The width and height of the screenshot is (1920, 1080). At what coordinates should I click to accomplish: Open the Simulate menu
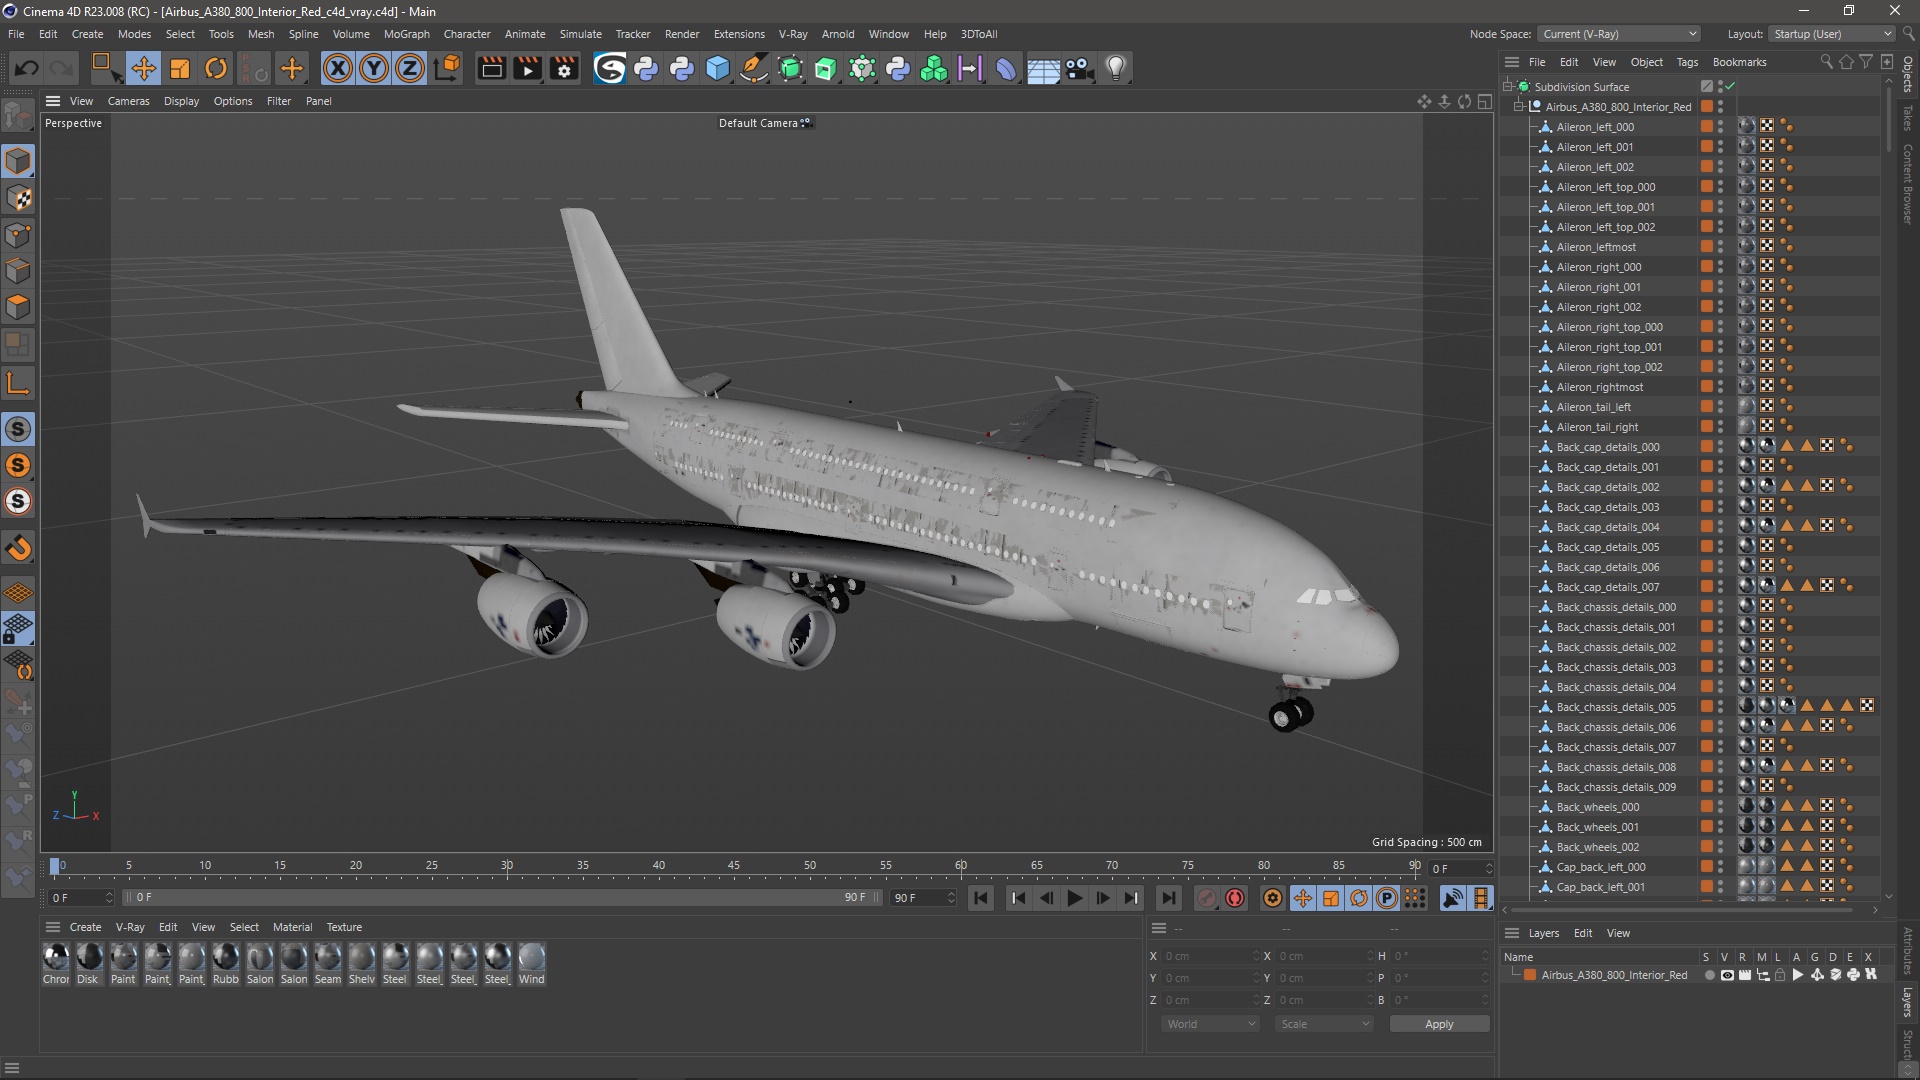[580, 34]
